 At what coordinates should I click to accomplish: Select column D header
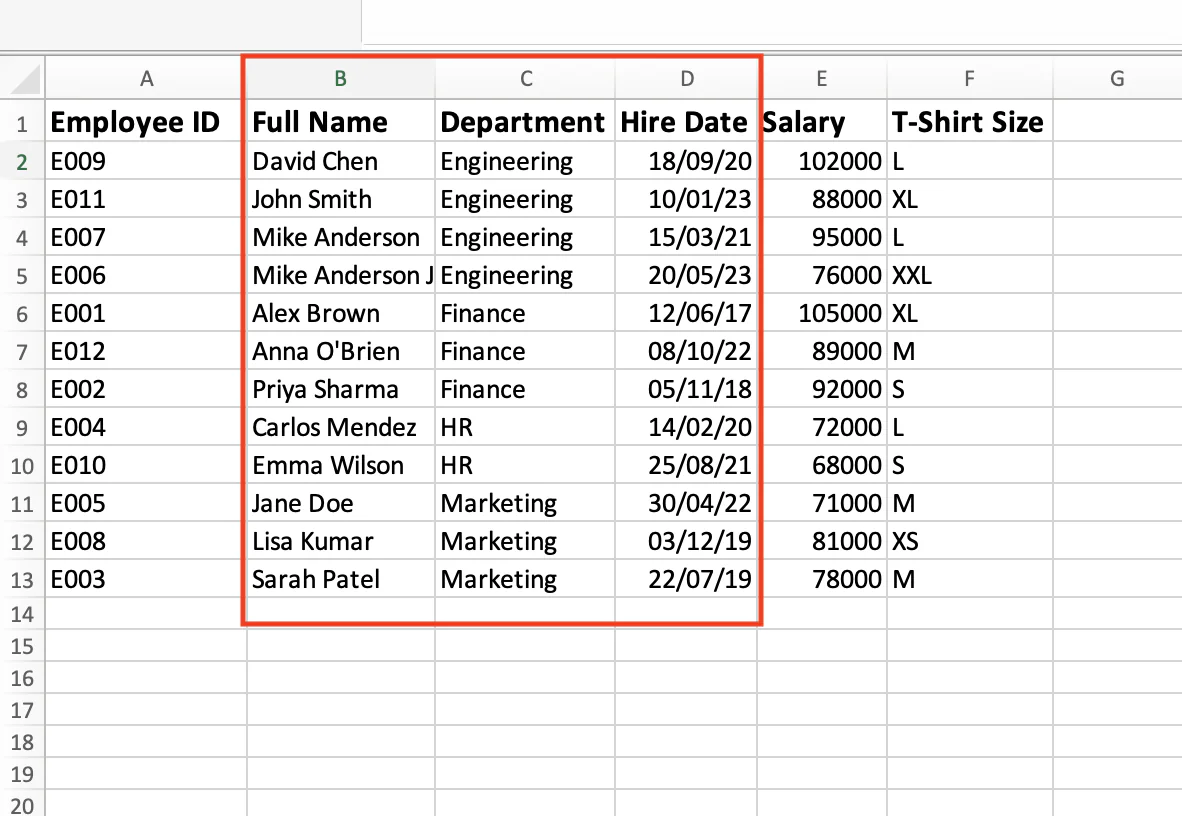click(x=687, y=78)
